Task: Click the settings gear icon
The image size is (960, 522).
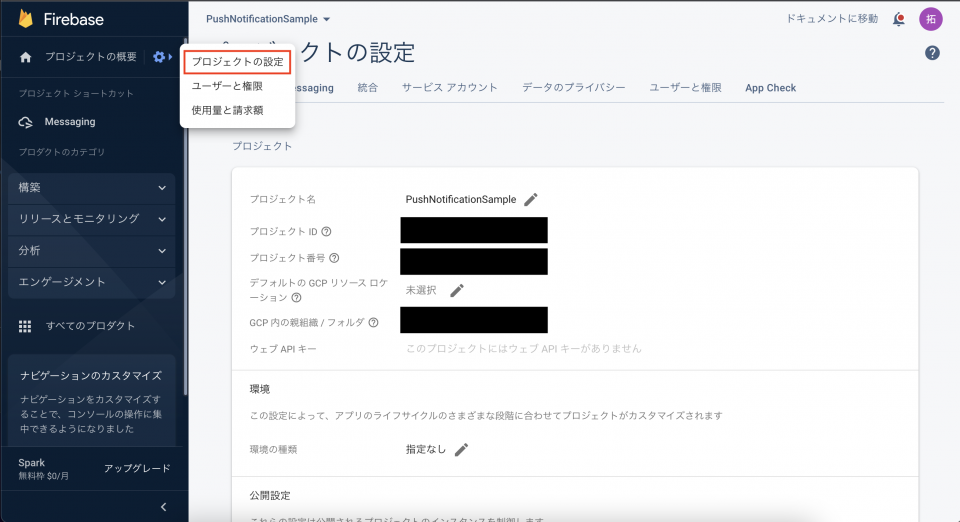Action: tap(159, 57)
